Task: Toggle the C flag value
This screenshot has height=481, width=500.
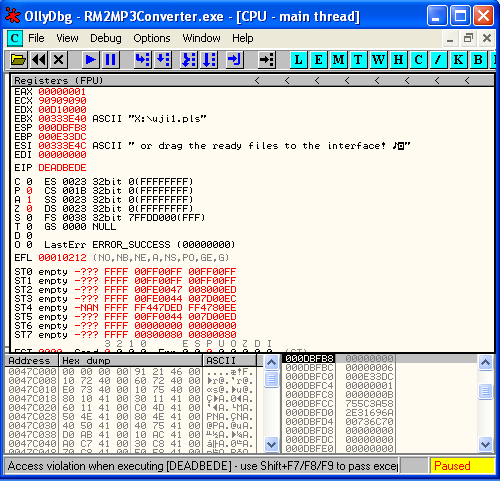Action: [x=29, y=182]
